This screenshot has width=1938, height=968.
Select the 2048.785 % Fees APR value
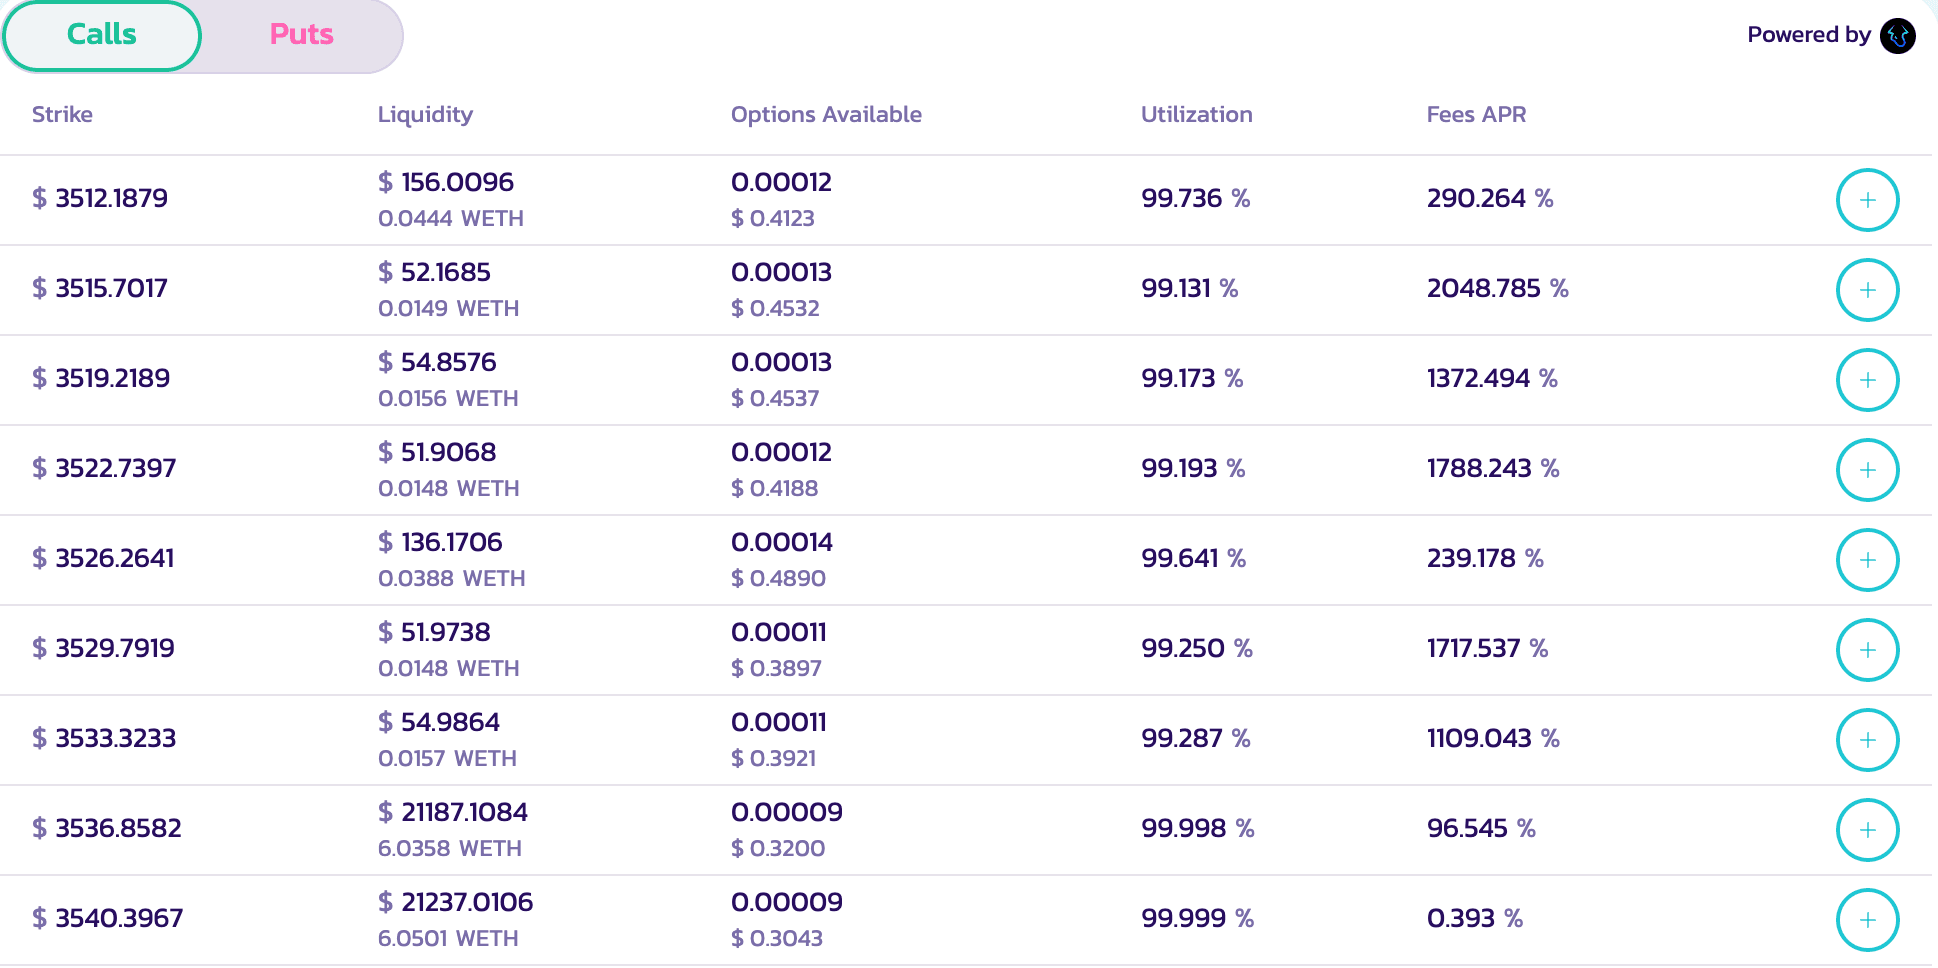(x=1497, y=289)
